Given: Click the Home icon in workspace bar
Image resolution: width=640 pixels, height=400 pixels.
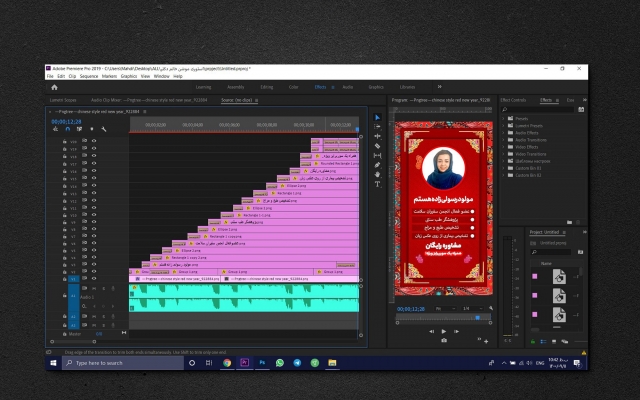Looking at the screenshot, I should click(x=54, y=87).
